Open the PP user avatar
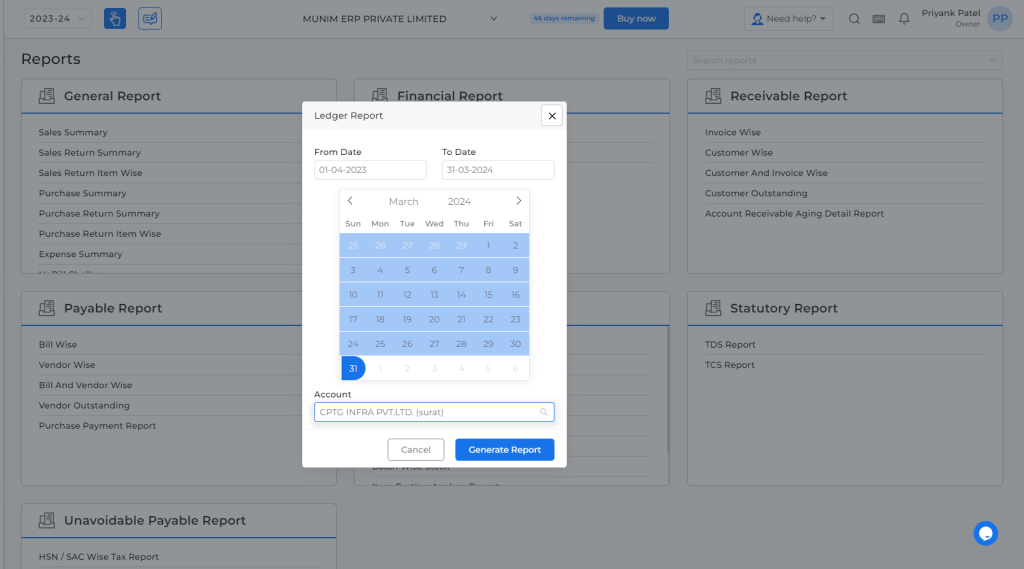This screenshot has height=569, width=1024. [1000, 18]
